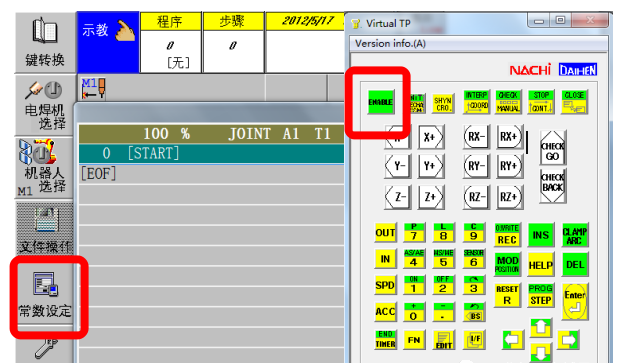Image resolution: width=627 pixels, height=363 pixels.
Task: Open the Version info.(A) menu
Action: [390, 44]
